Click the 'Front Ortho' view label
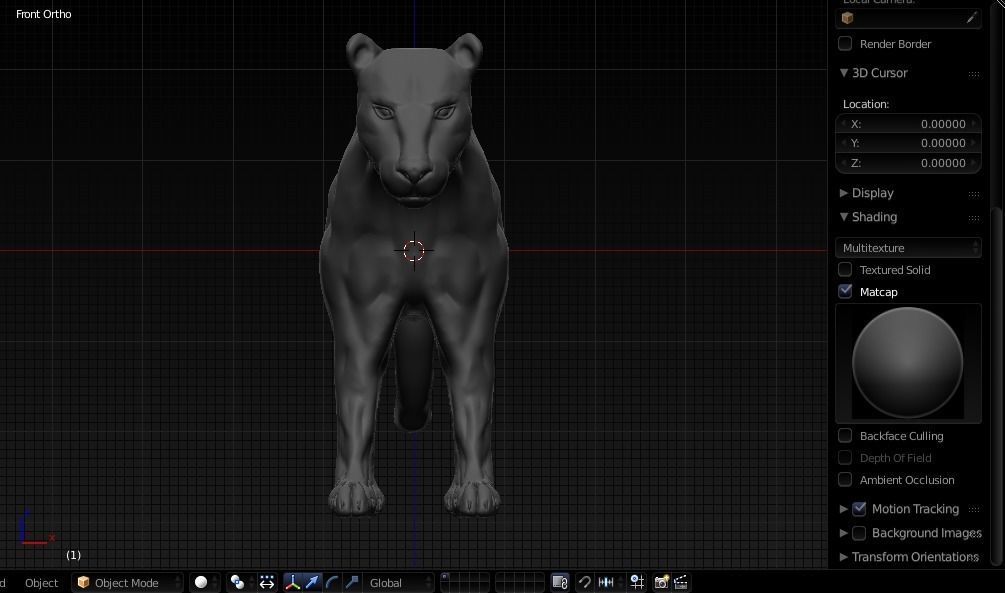 [x=44, y=14]
